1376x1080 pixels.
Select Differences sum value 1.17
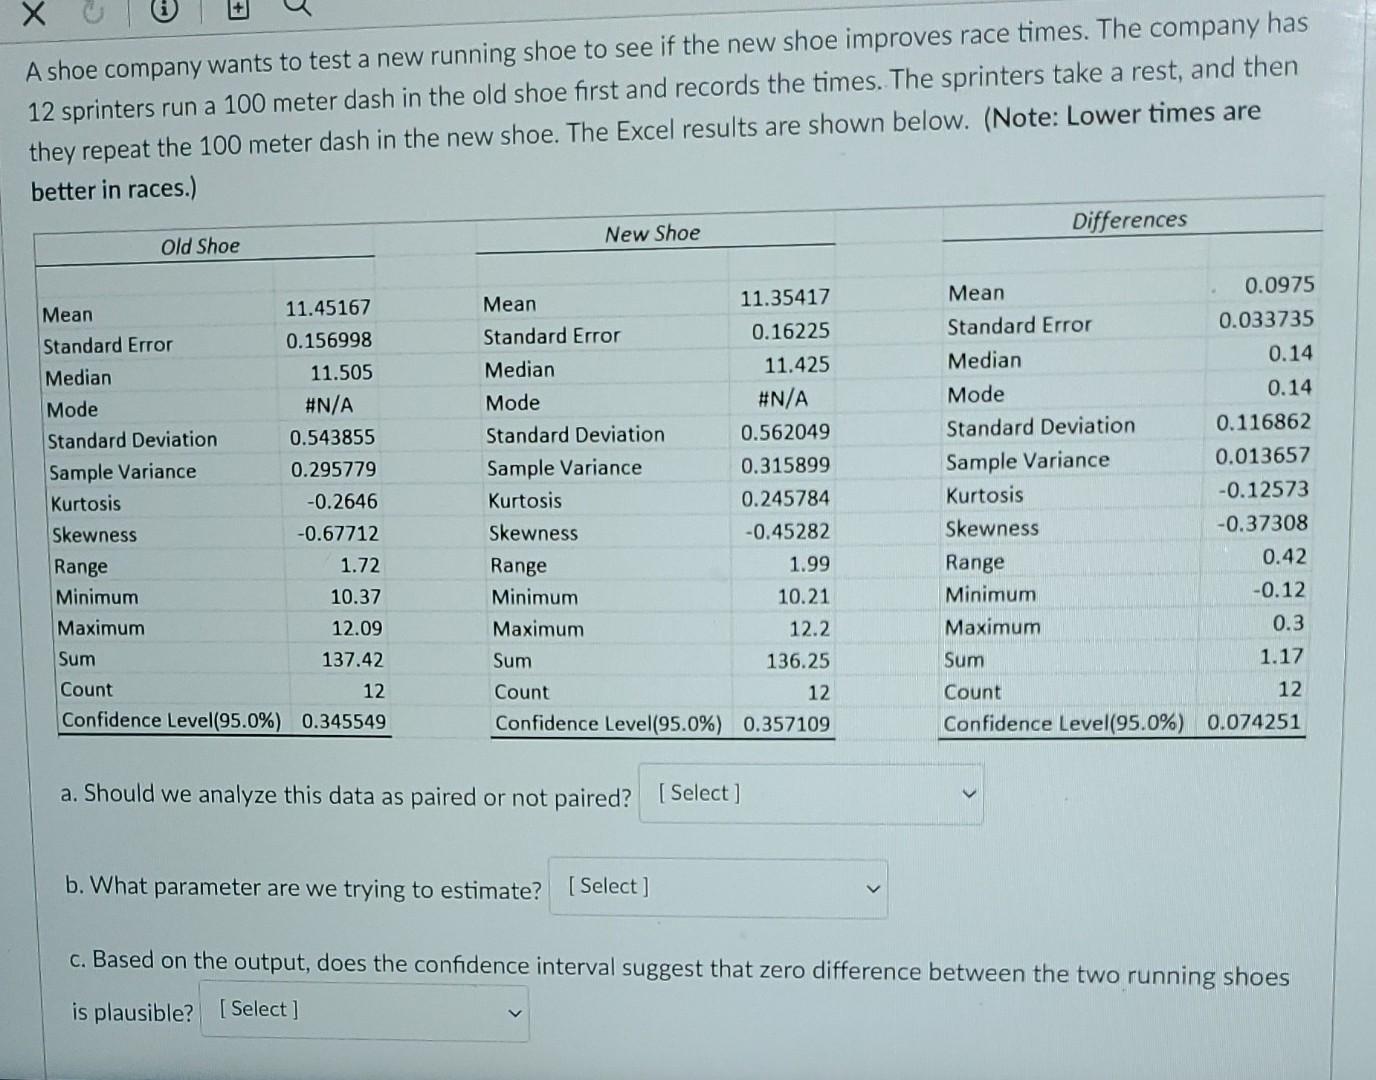point(1281,657)
